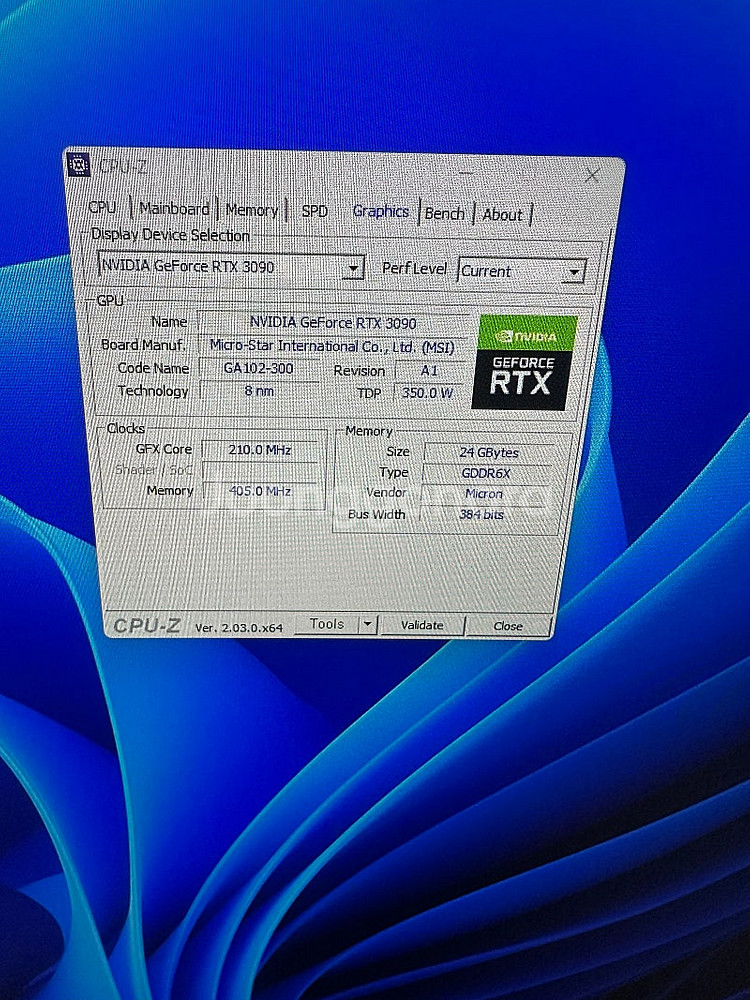The image size is (750, 1000).
Task: Click the GPU Name field value
Action: click(334, 323)
